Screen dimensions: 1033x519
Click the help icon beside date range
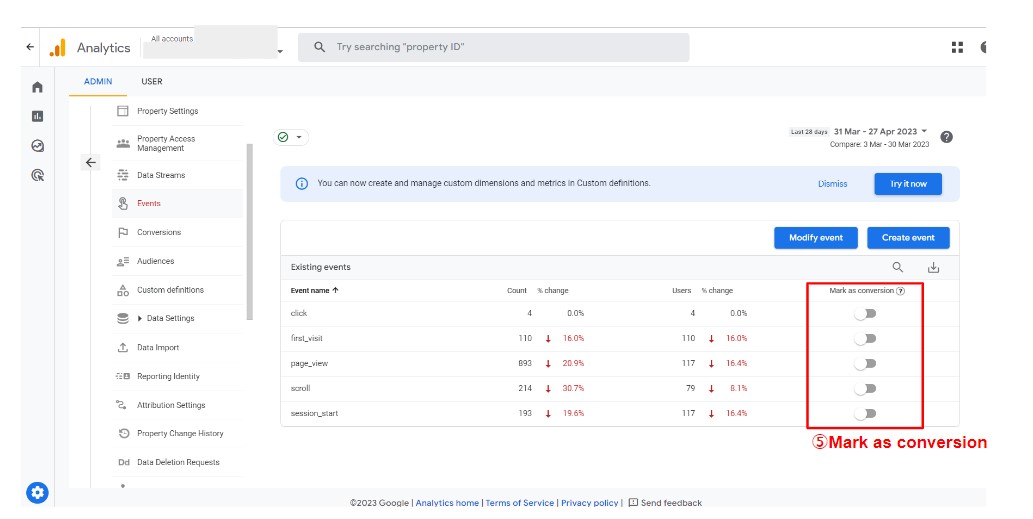point(946,137)
